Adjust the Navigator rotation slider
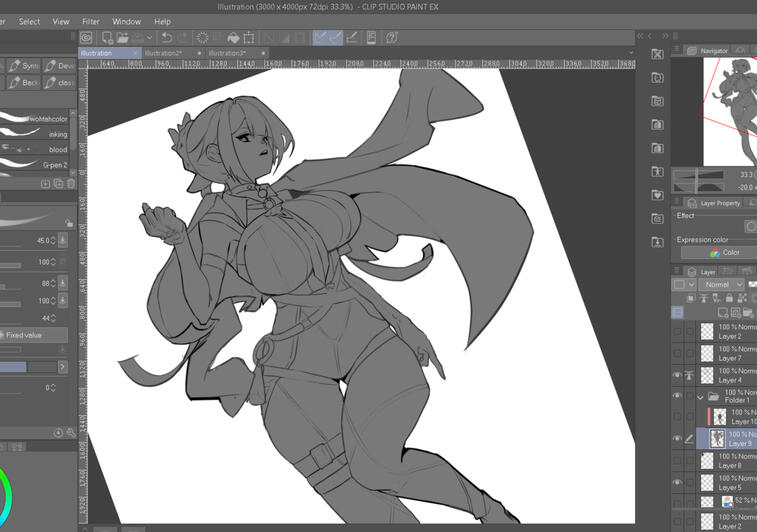757x532 pixels. [699, 187]
